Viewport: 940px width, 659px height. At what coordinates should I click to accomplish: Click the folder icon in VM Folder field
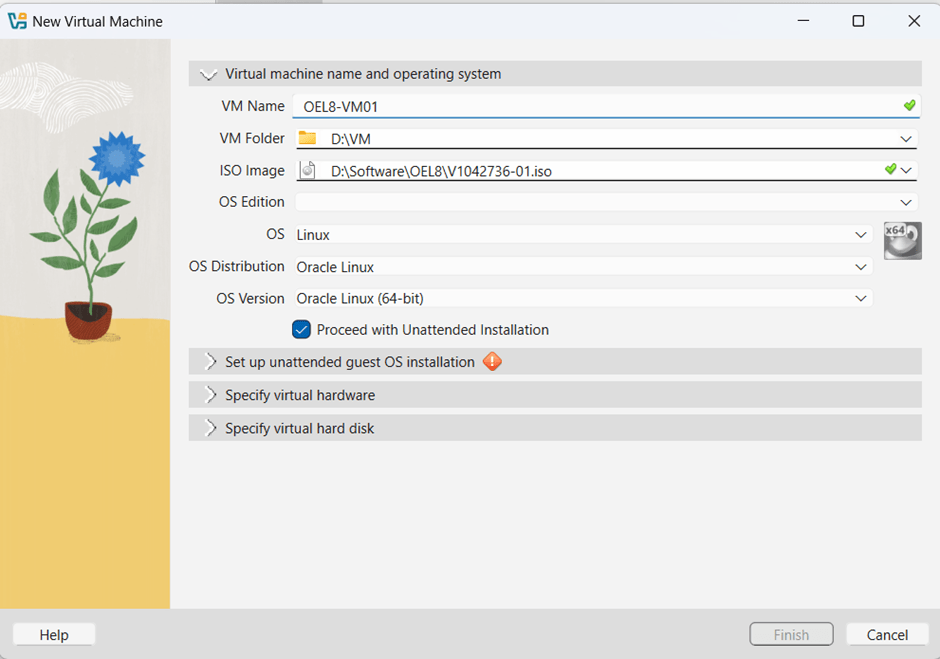coord(307,138)
